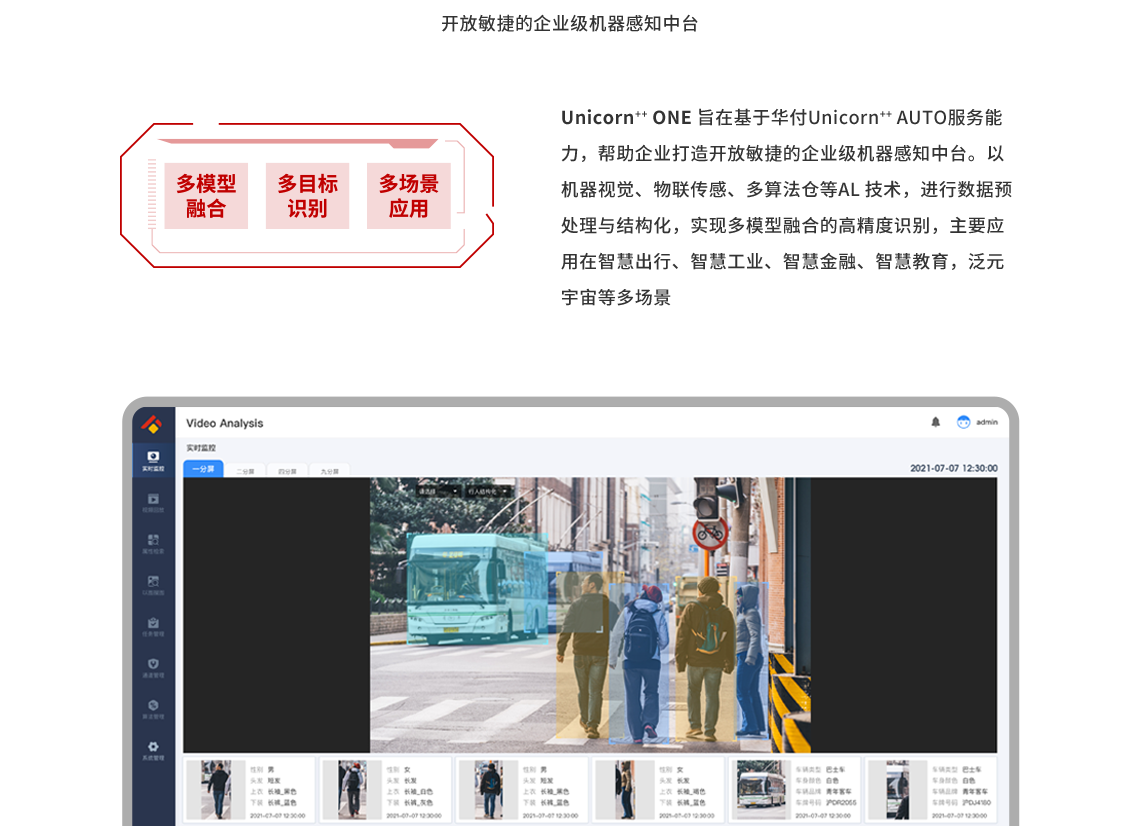Switch to the 四分屏 tab
The height and width of the screenshot is (826, 1140).
tap(287, 470)
